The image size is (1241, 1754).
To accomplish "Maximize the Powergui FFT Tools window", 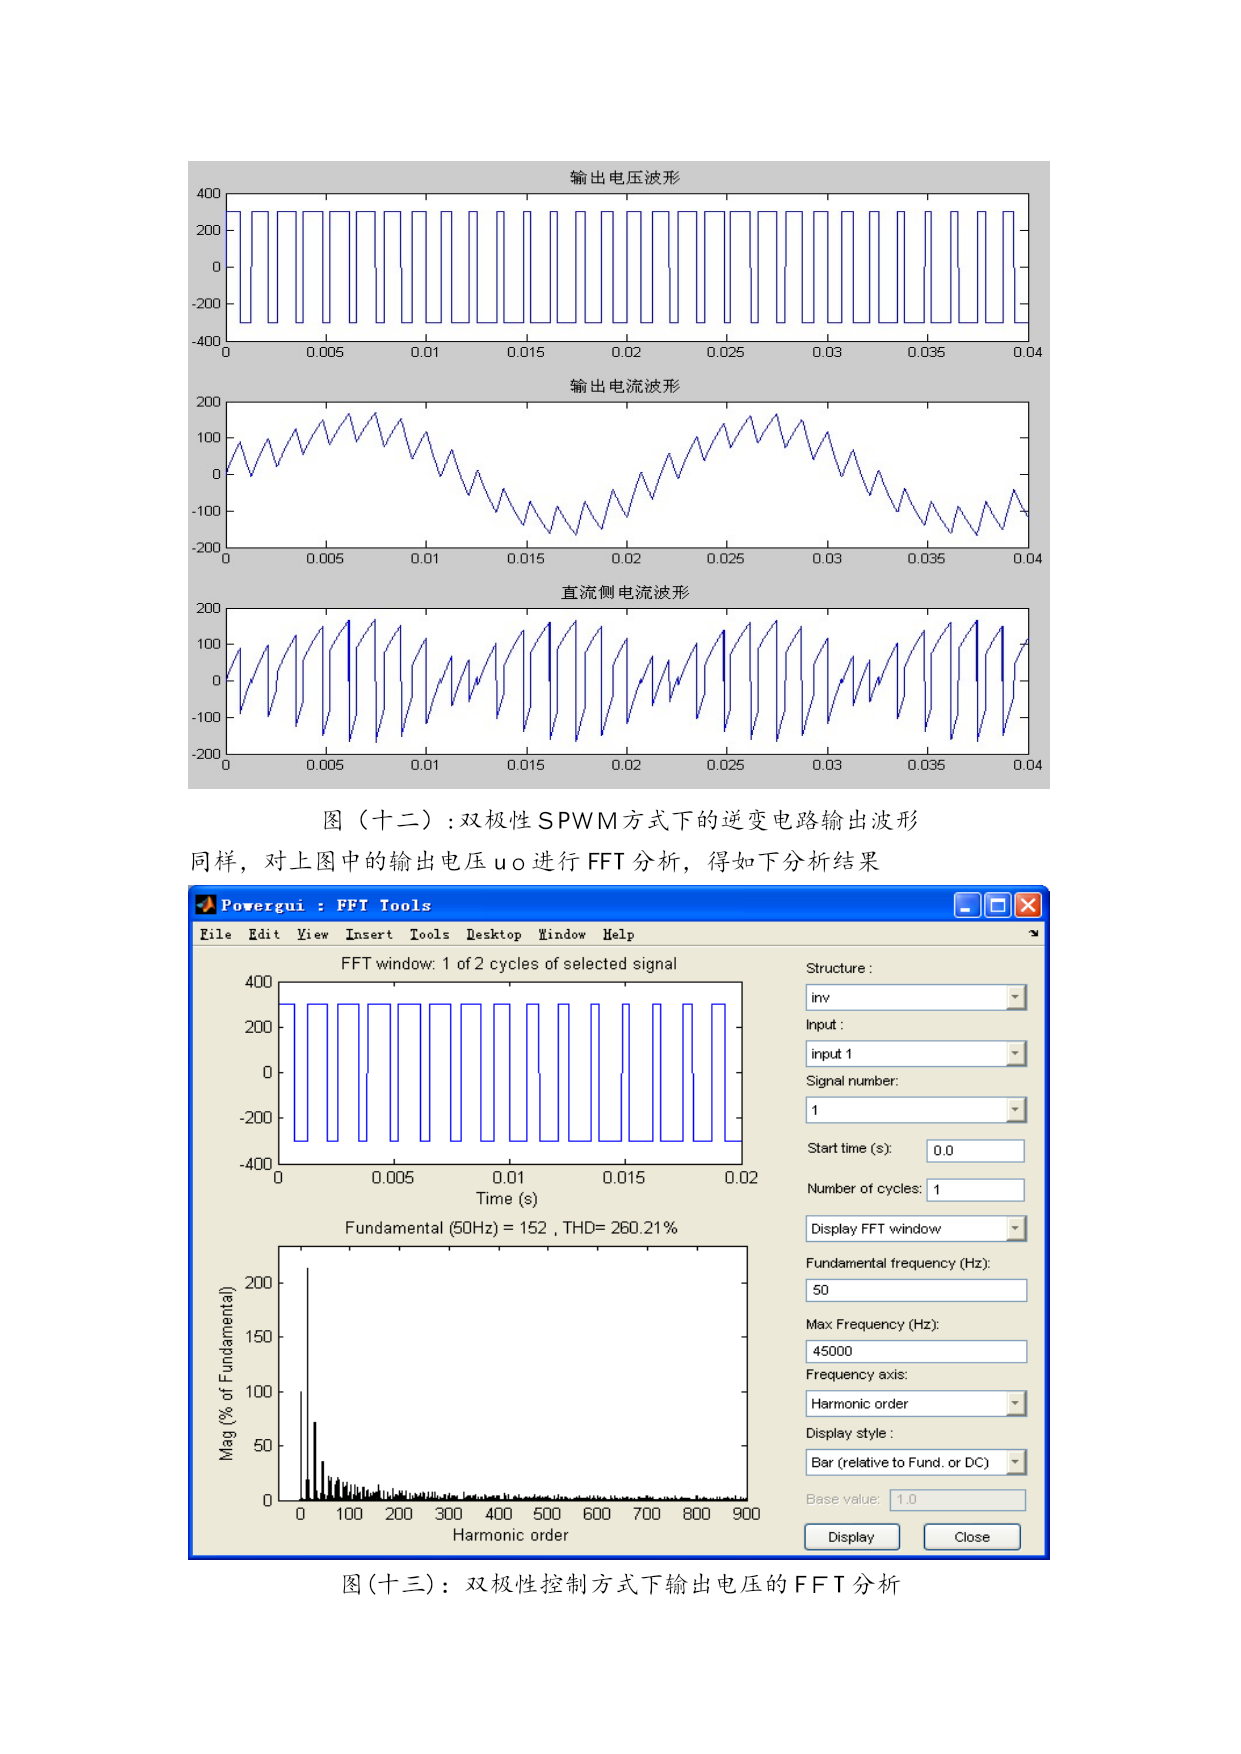I will tap(998, 905).
